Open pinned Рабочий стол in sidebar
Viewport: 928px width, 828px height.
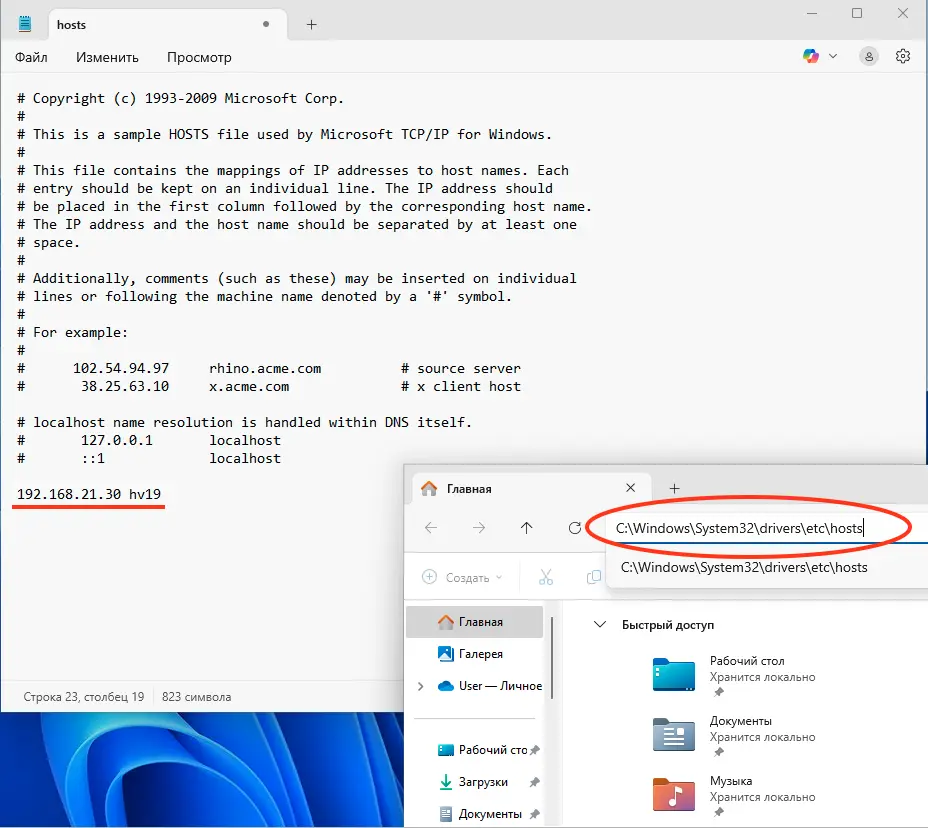tap(482, 750)
